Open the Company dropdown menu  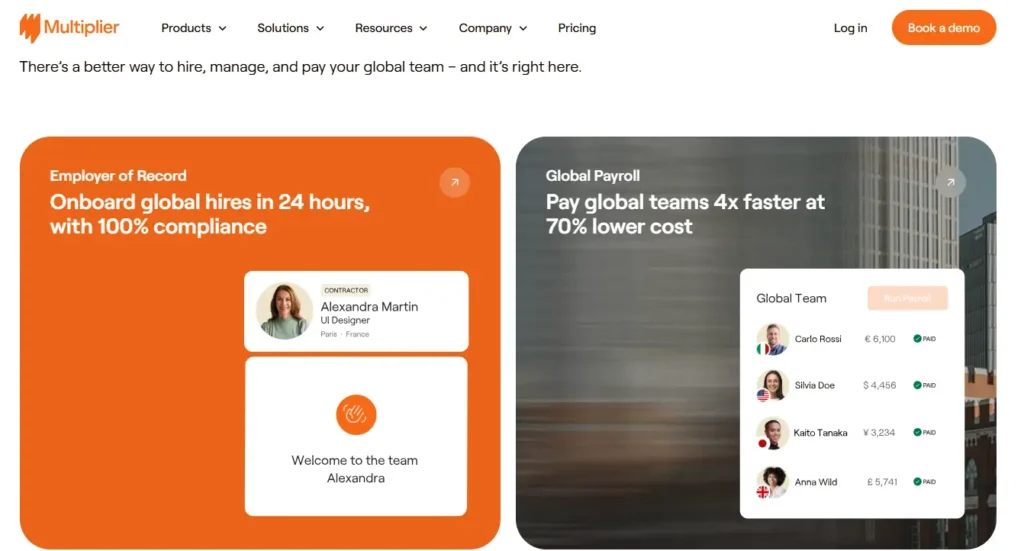coord(493,28)
